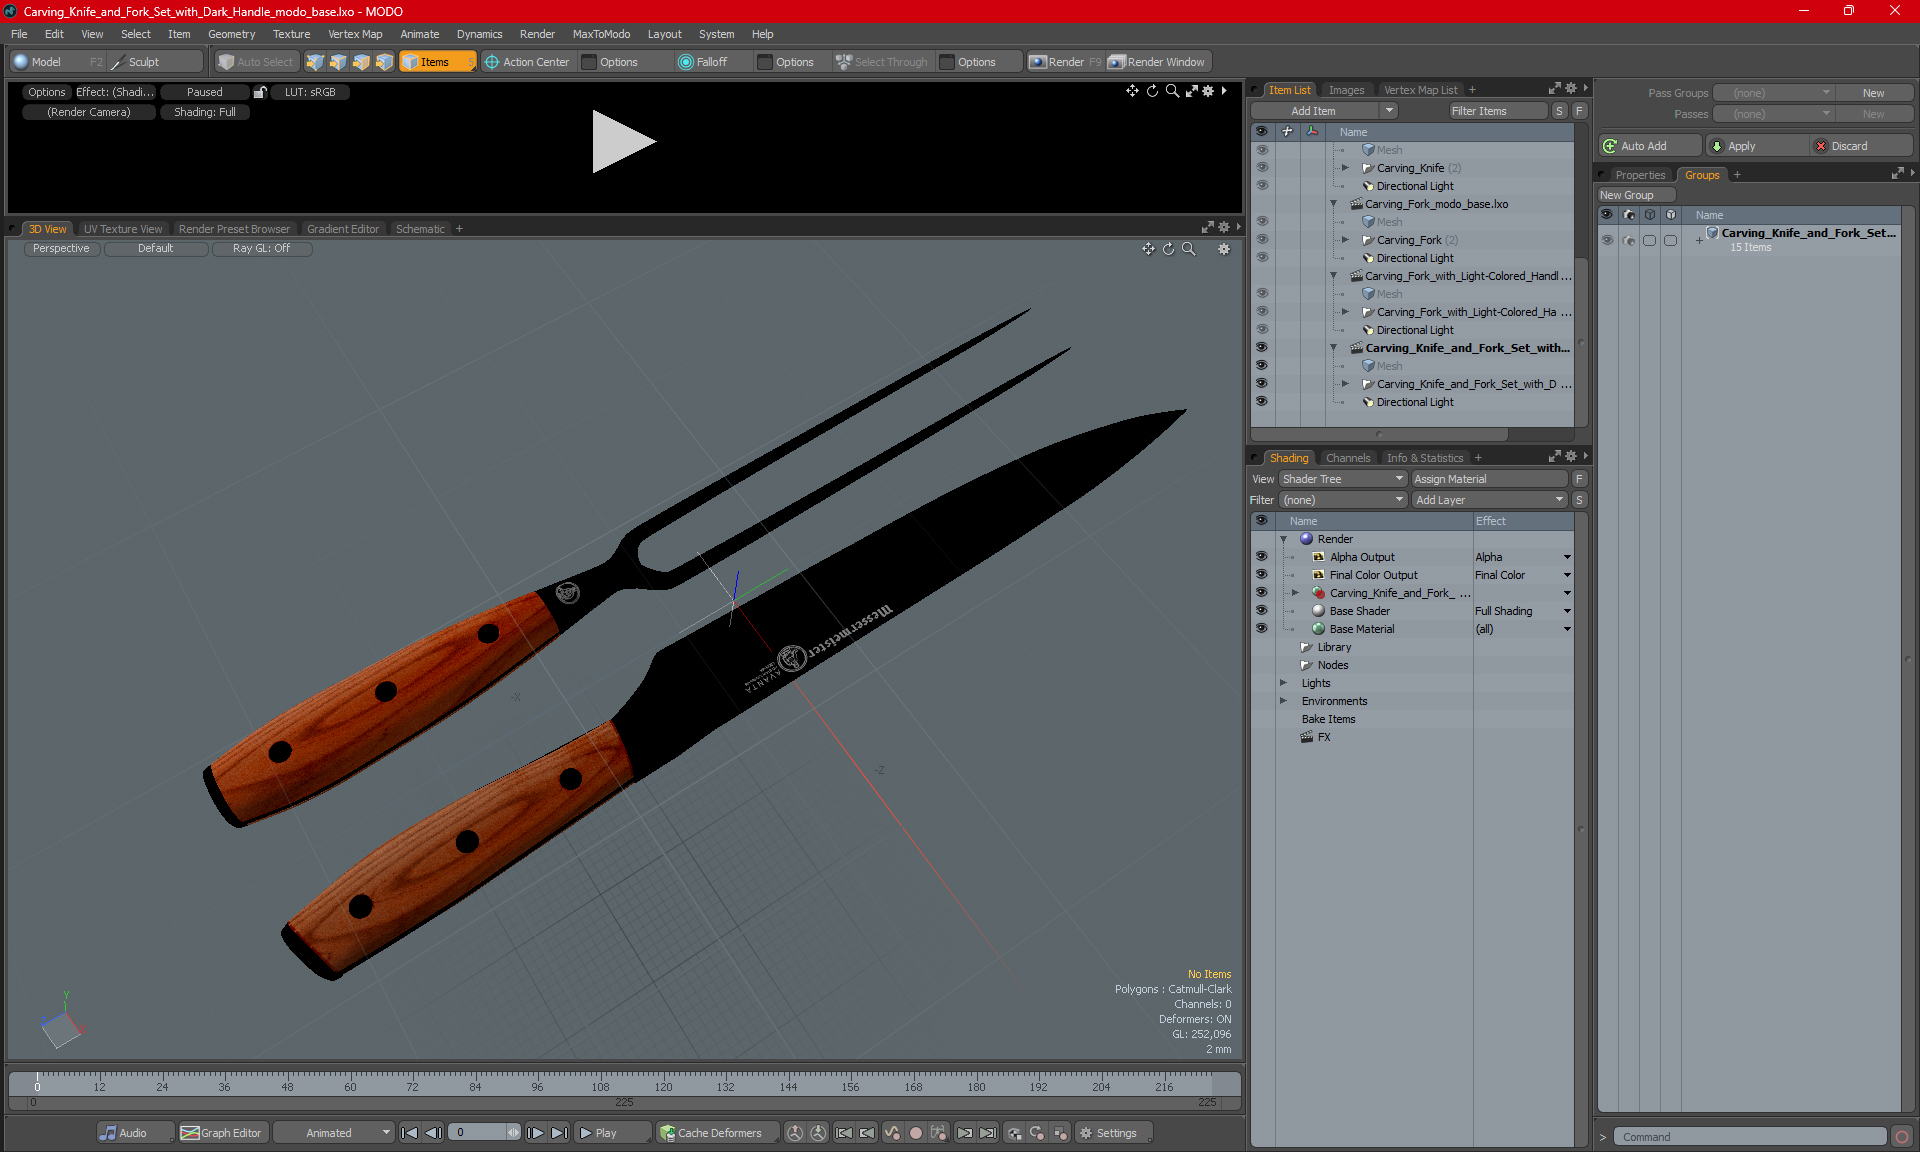Click the Cache Deformers icon
Image resolution: width=1920 pixels, height=1152 pixels.
[667, 1133]
